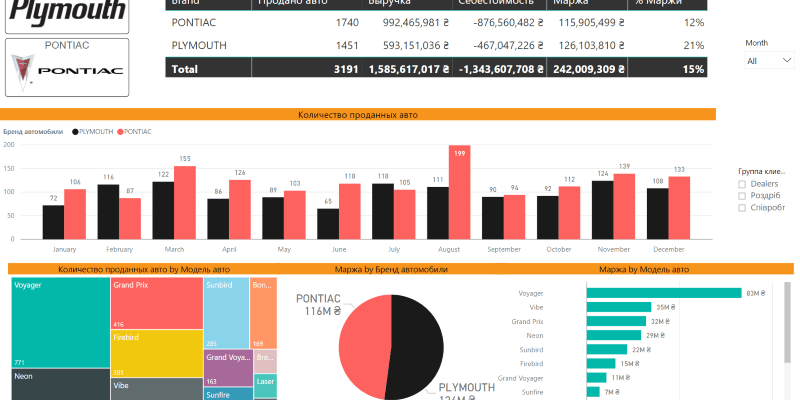The image size is (800, 400).
Task: Select the Plymouth brand logo tile
Action: [67, 16]
